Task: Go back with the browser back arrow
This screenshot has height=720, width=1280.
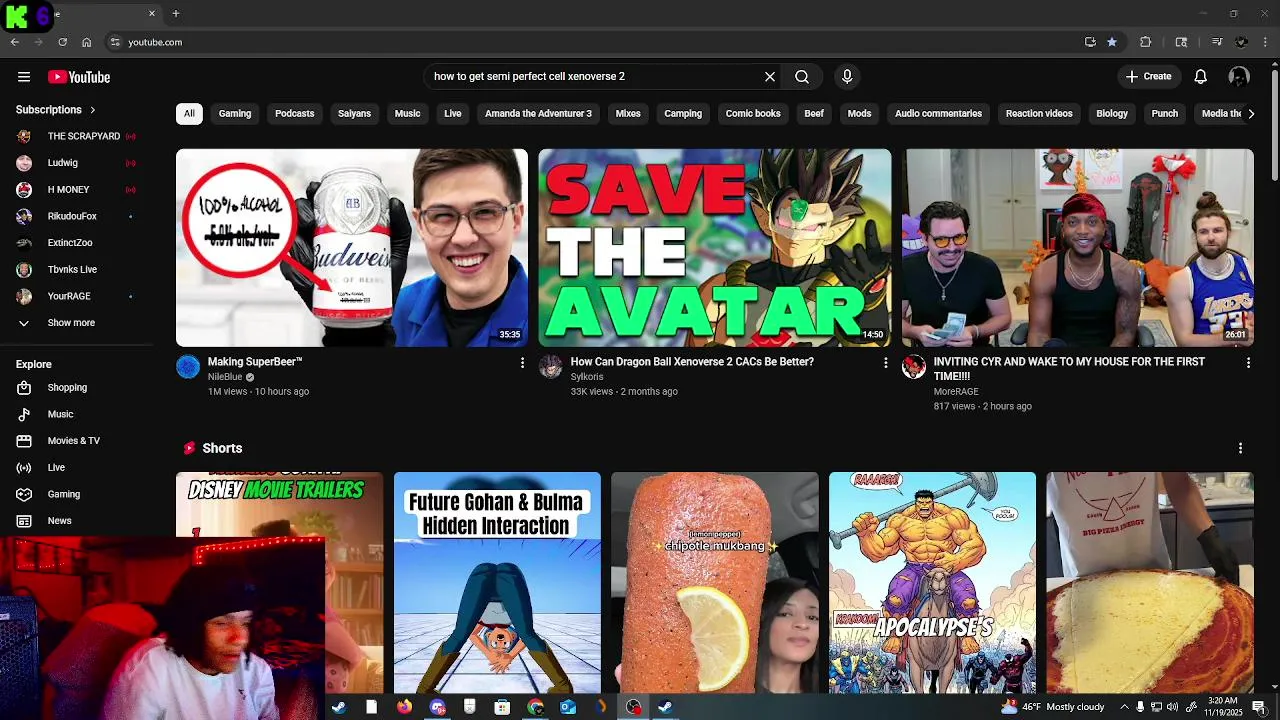Action: click(x=15, y=42)
